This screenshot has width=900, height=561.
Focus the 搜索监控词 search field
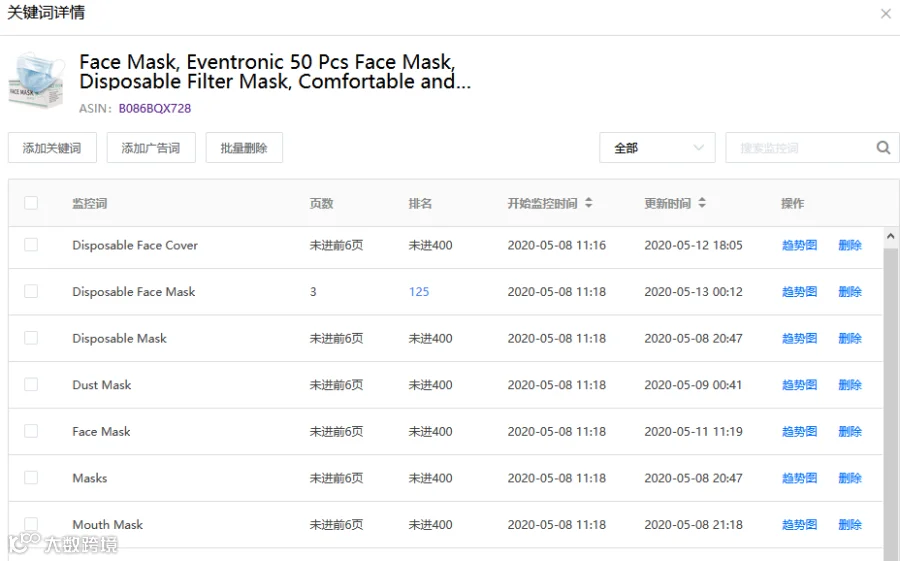(801, 148)
